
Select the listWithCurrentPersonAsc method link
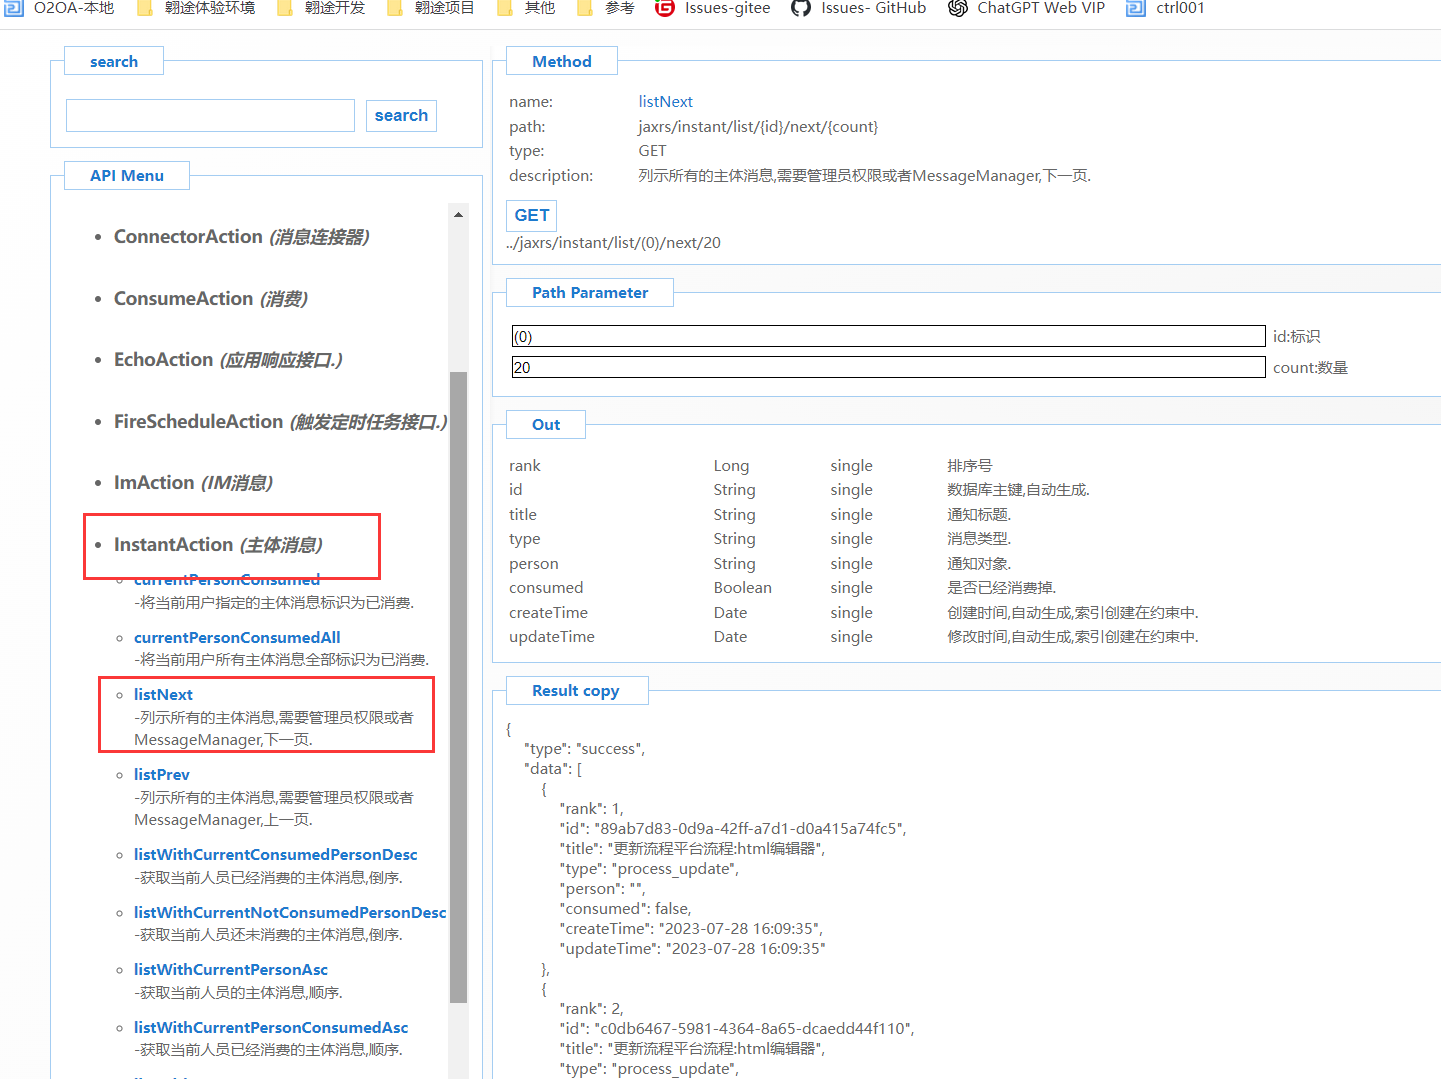[231, 970]
